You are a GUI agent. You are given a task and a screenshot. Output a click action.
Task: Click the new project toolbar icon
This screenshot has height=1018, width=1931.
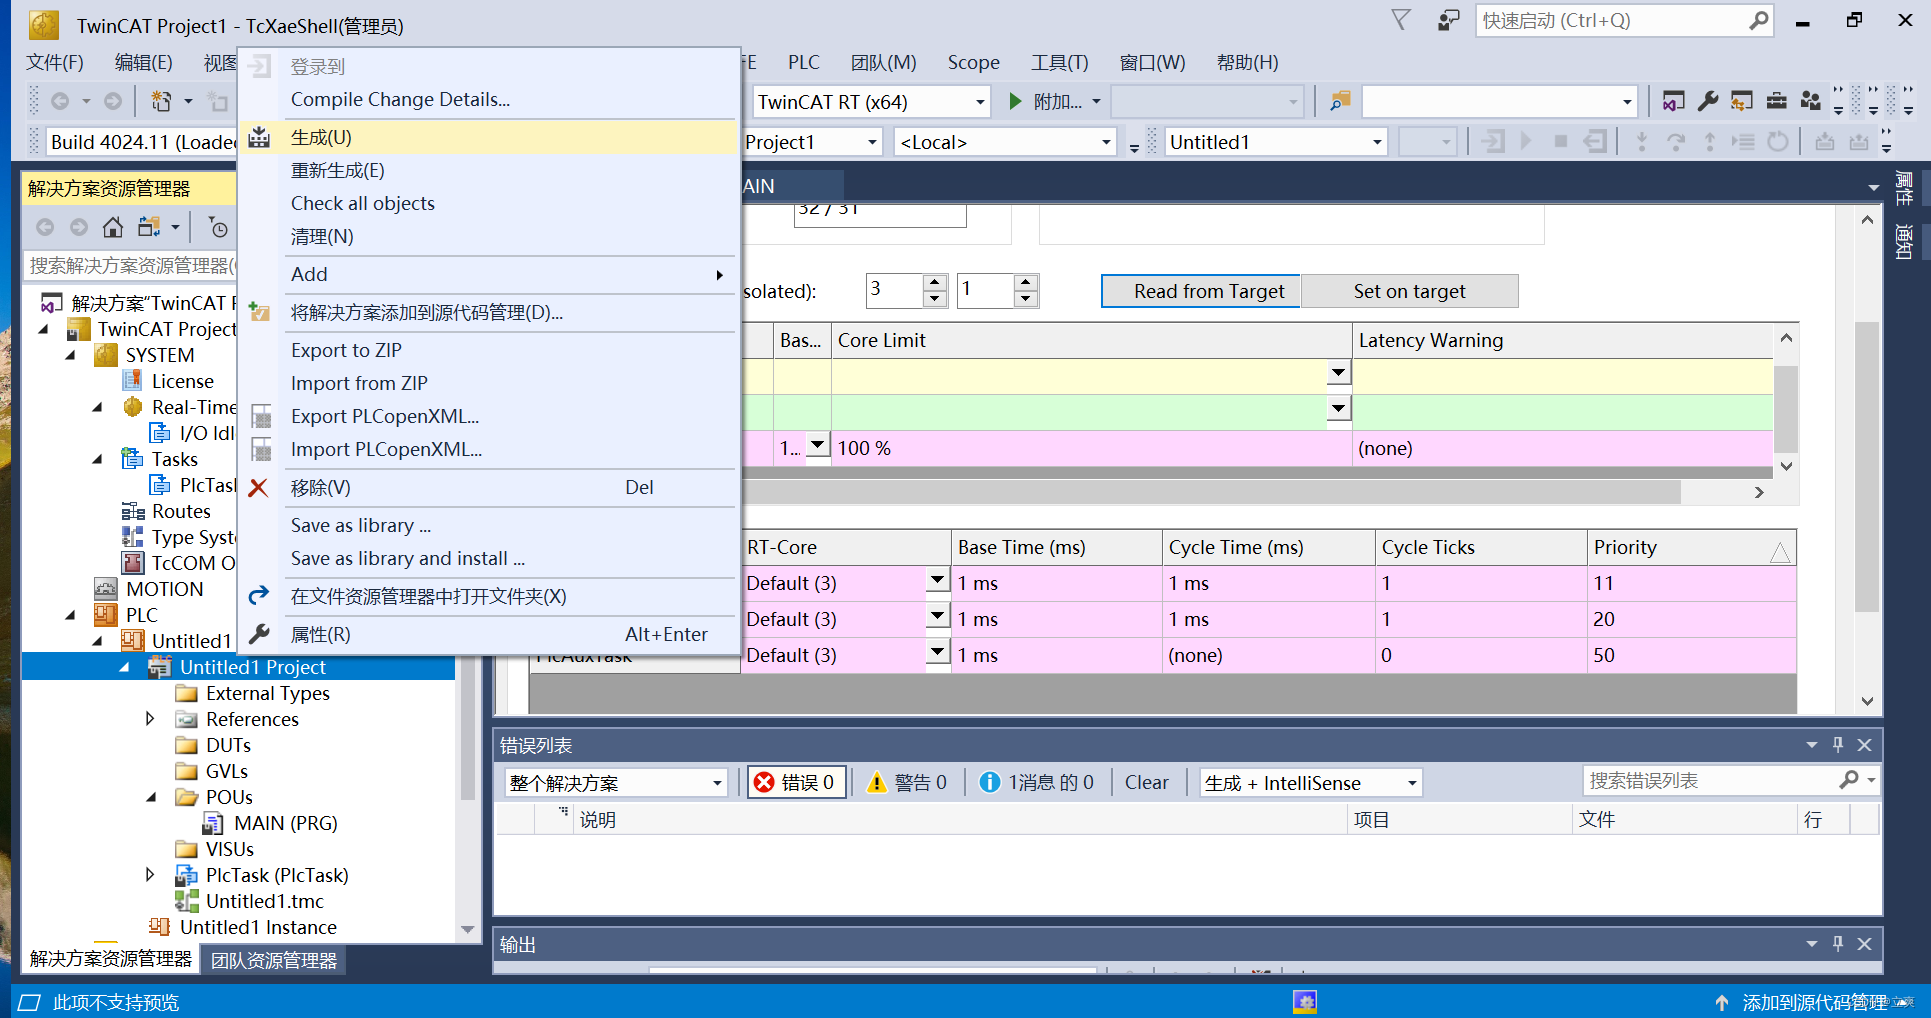click(x=160, y=101)
